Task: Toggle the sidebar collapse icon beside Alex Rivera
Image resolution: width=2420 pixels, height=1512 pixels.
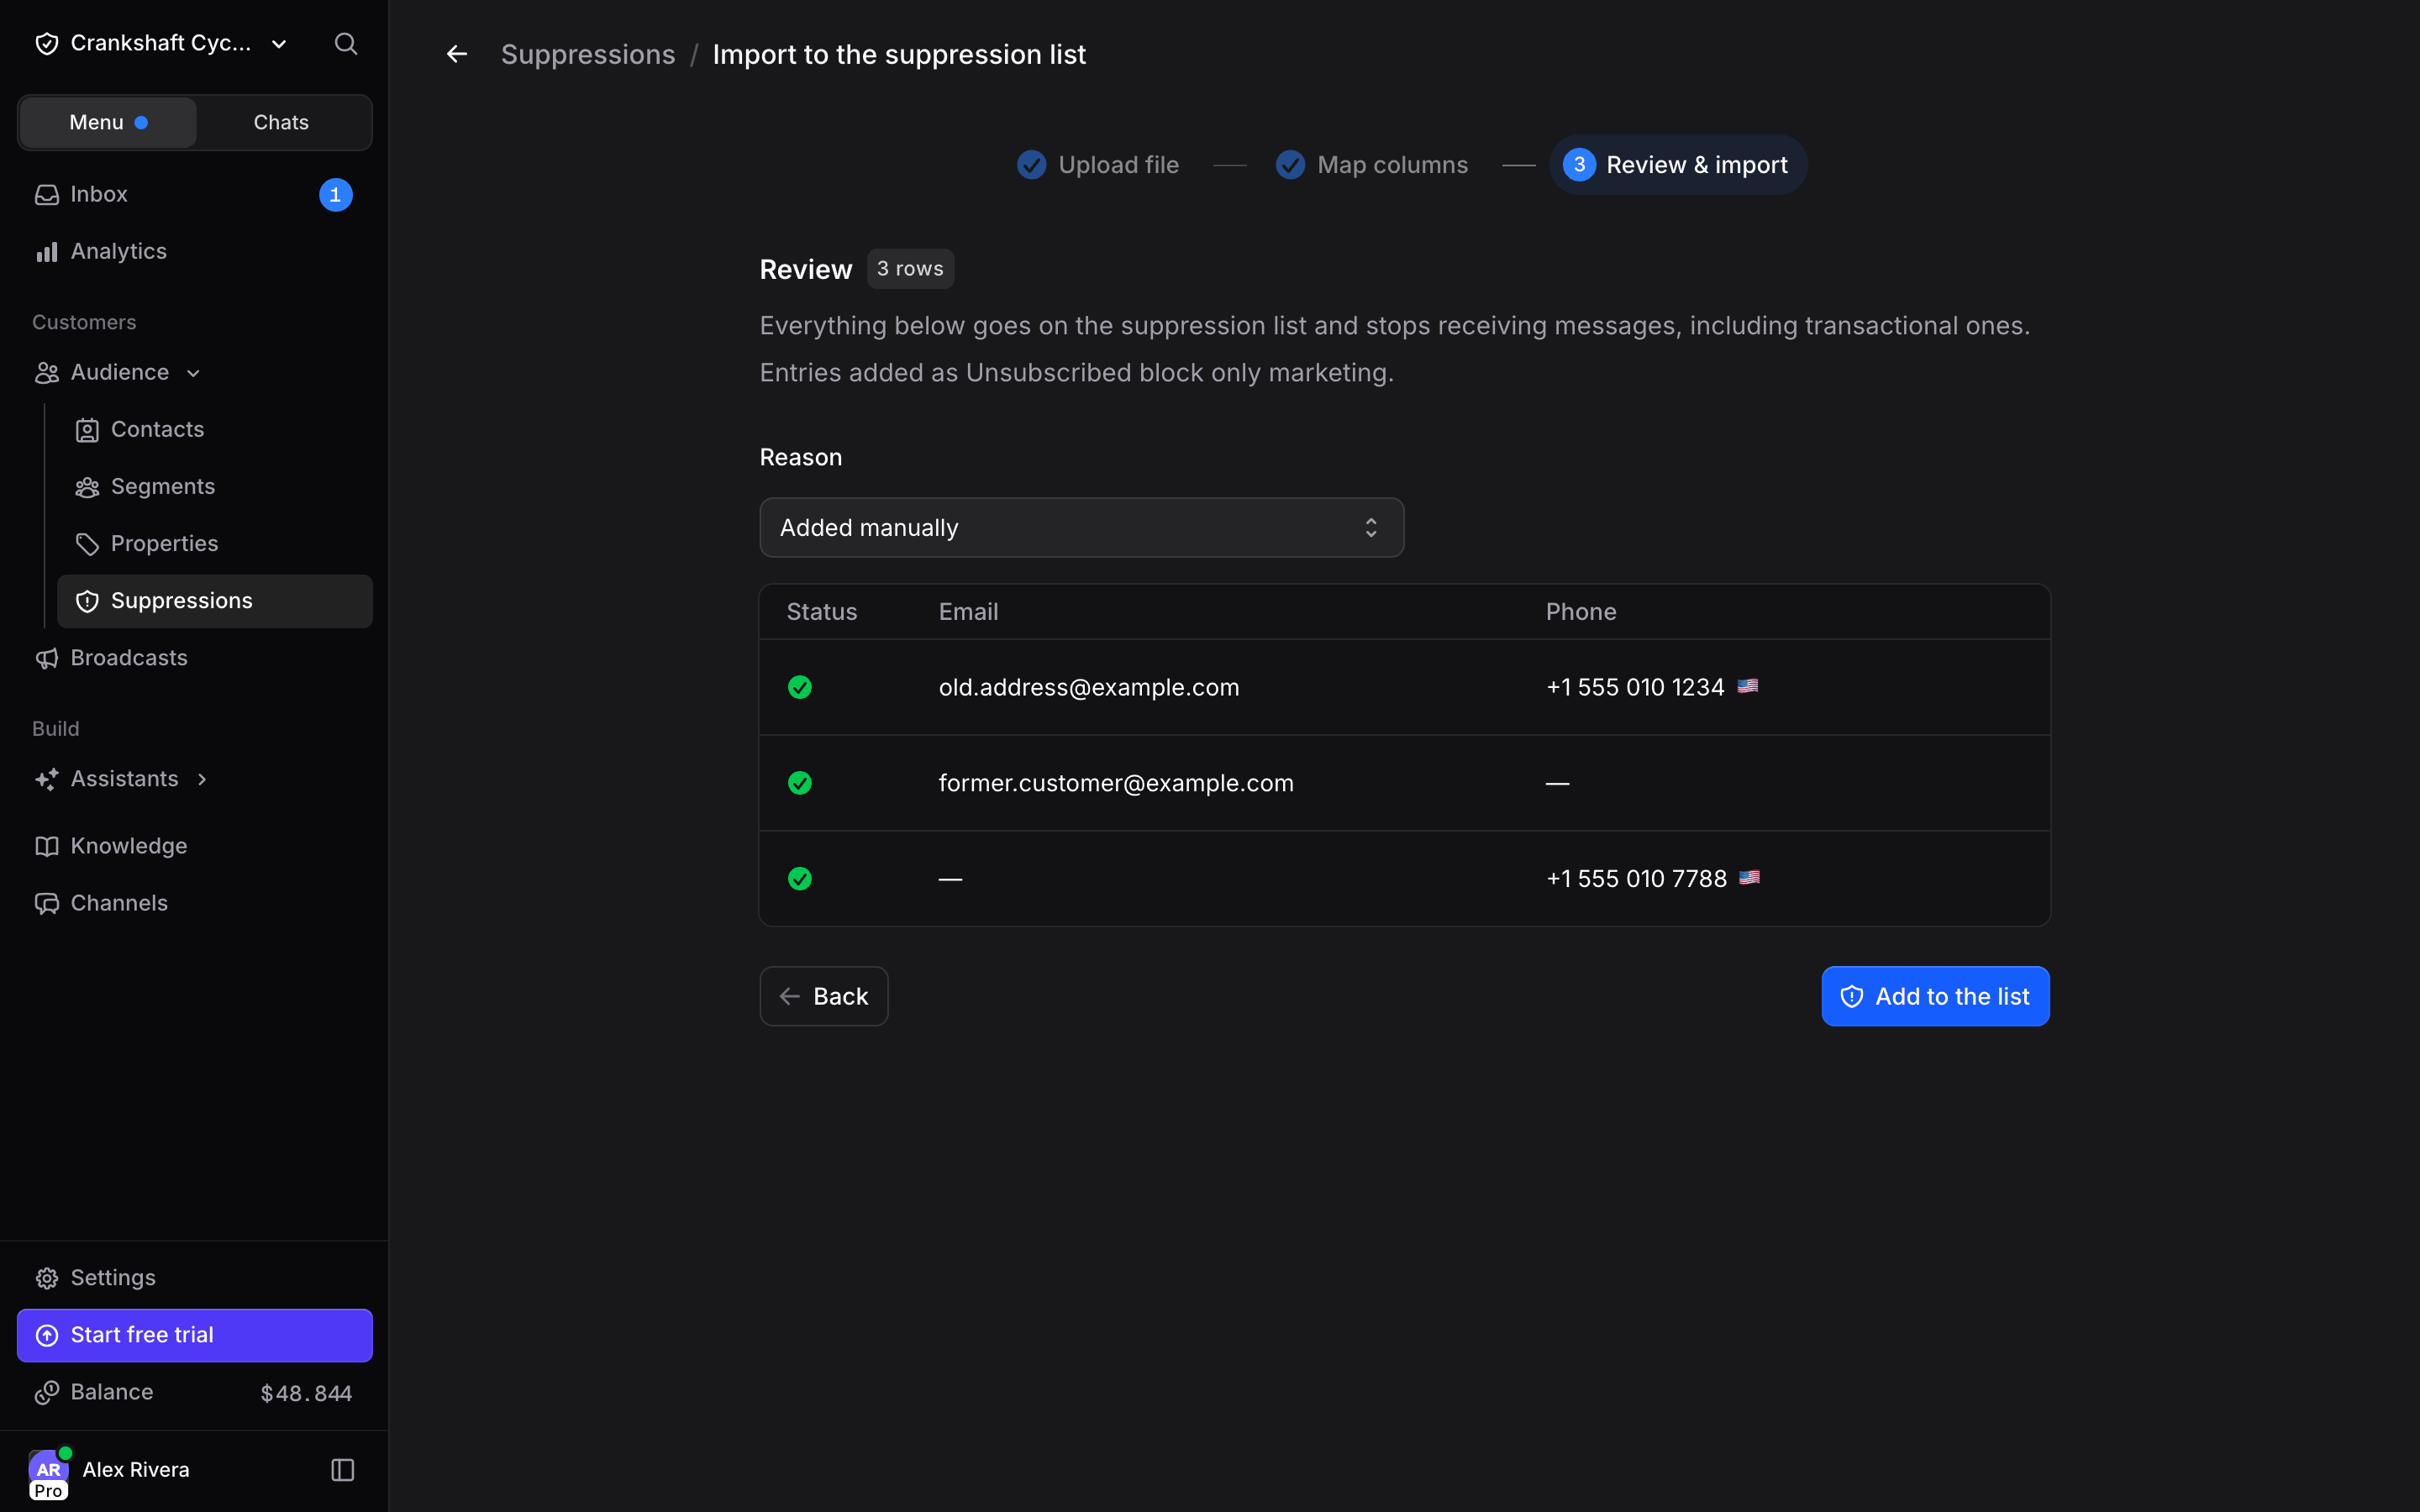Action: click(342, 1469)
